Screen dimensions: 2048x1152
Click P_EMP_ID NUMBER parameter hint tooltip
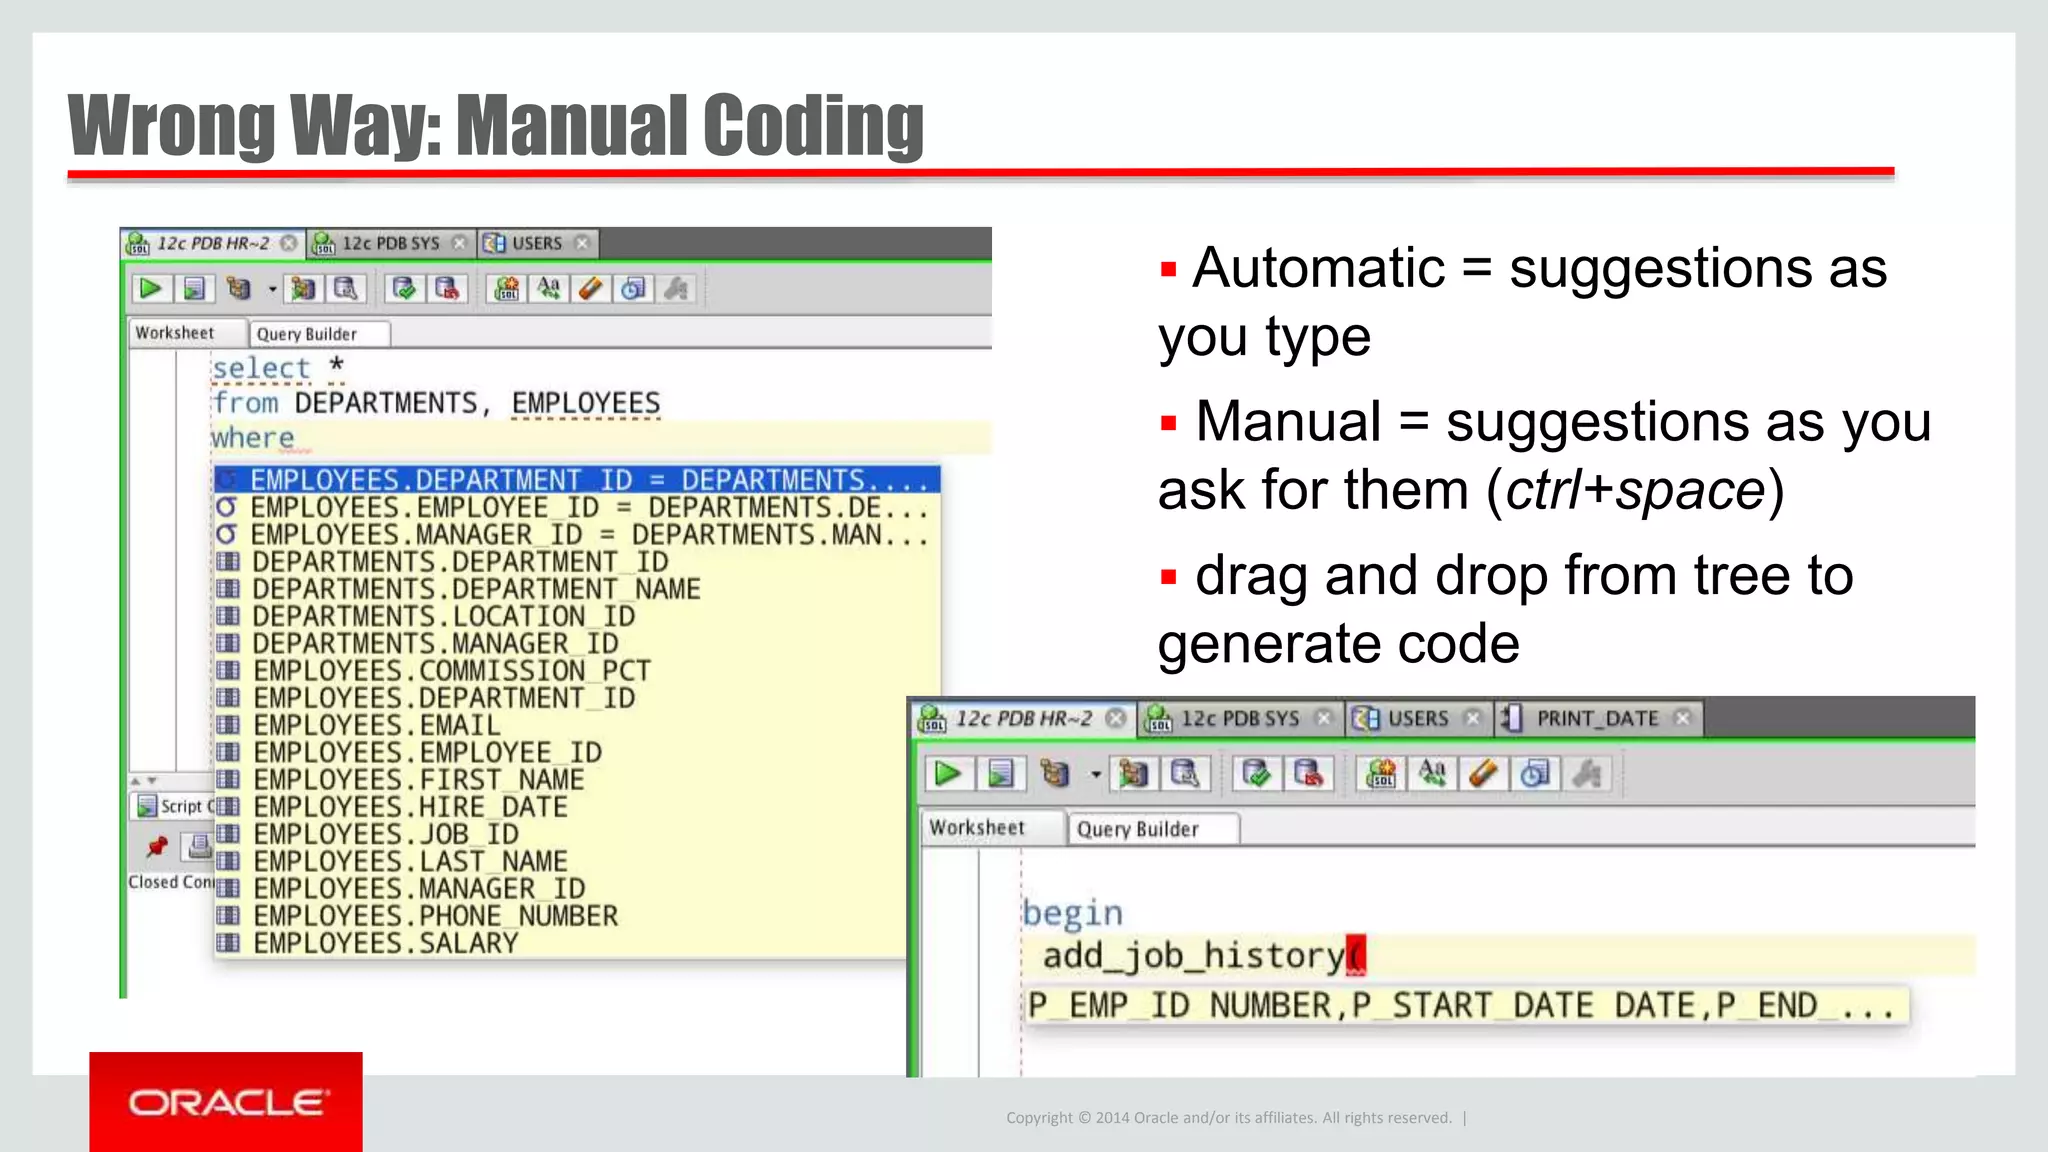[1466, 1005]
